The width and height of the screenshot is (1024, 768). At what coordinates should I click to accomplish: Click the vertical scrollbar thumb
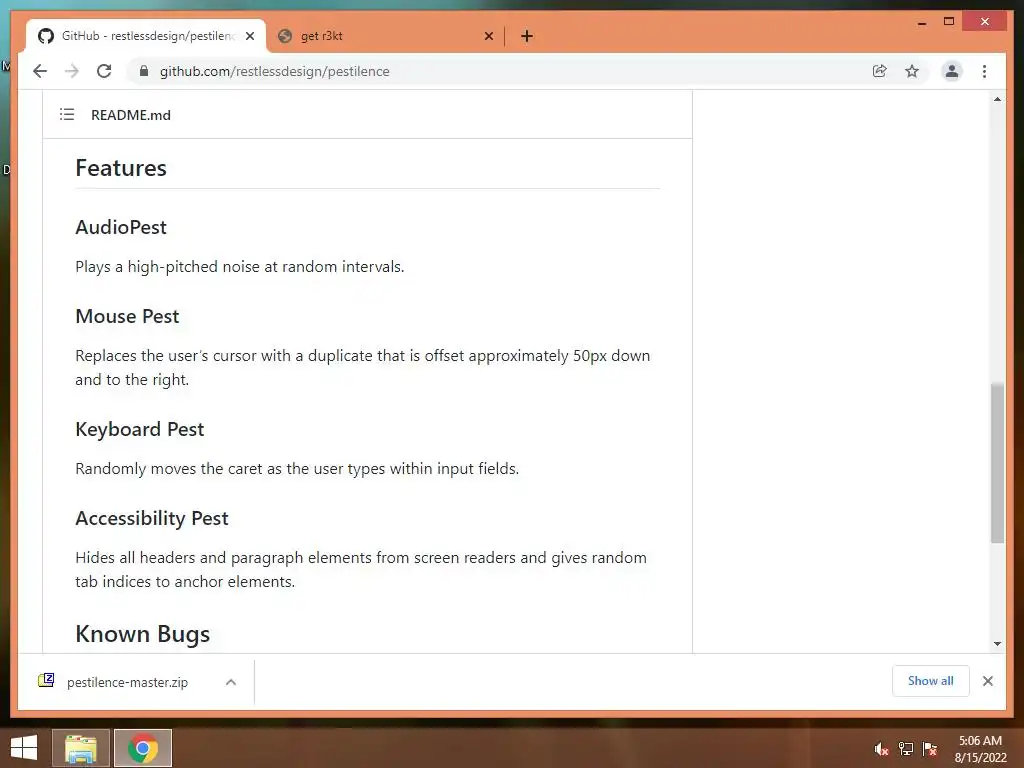(x=997, y=463)
